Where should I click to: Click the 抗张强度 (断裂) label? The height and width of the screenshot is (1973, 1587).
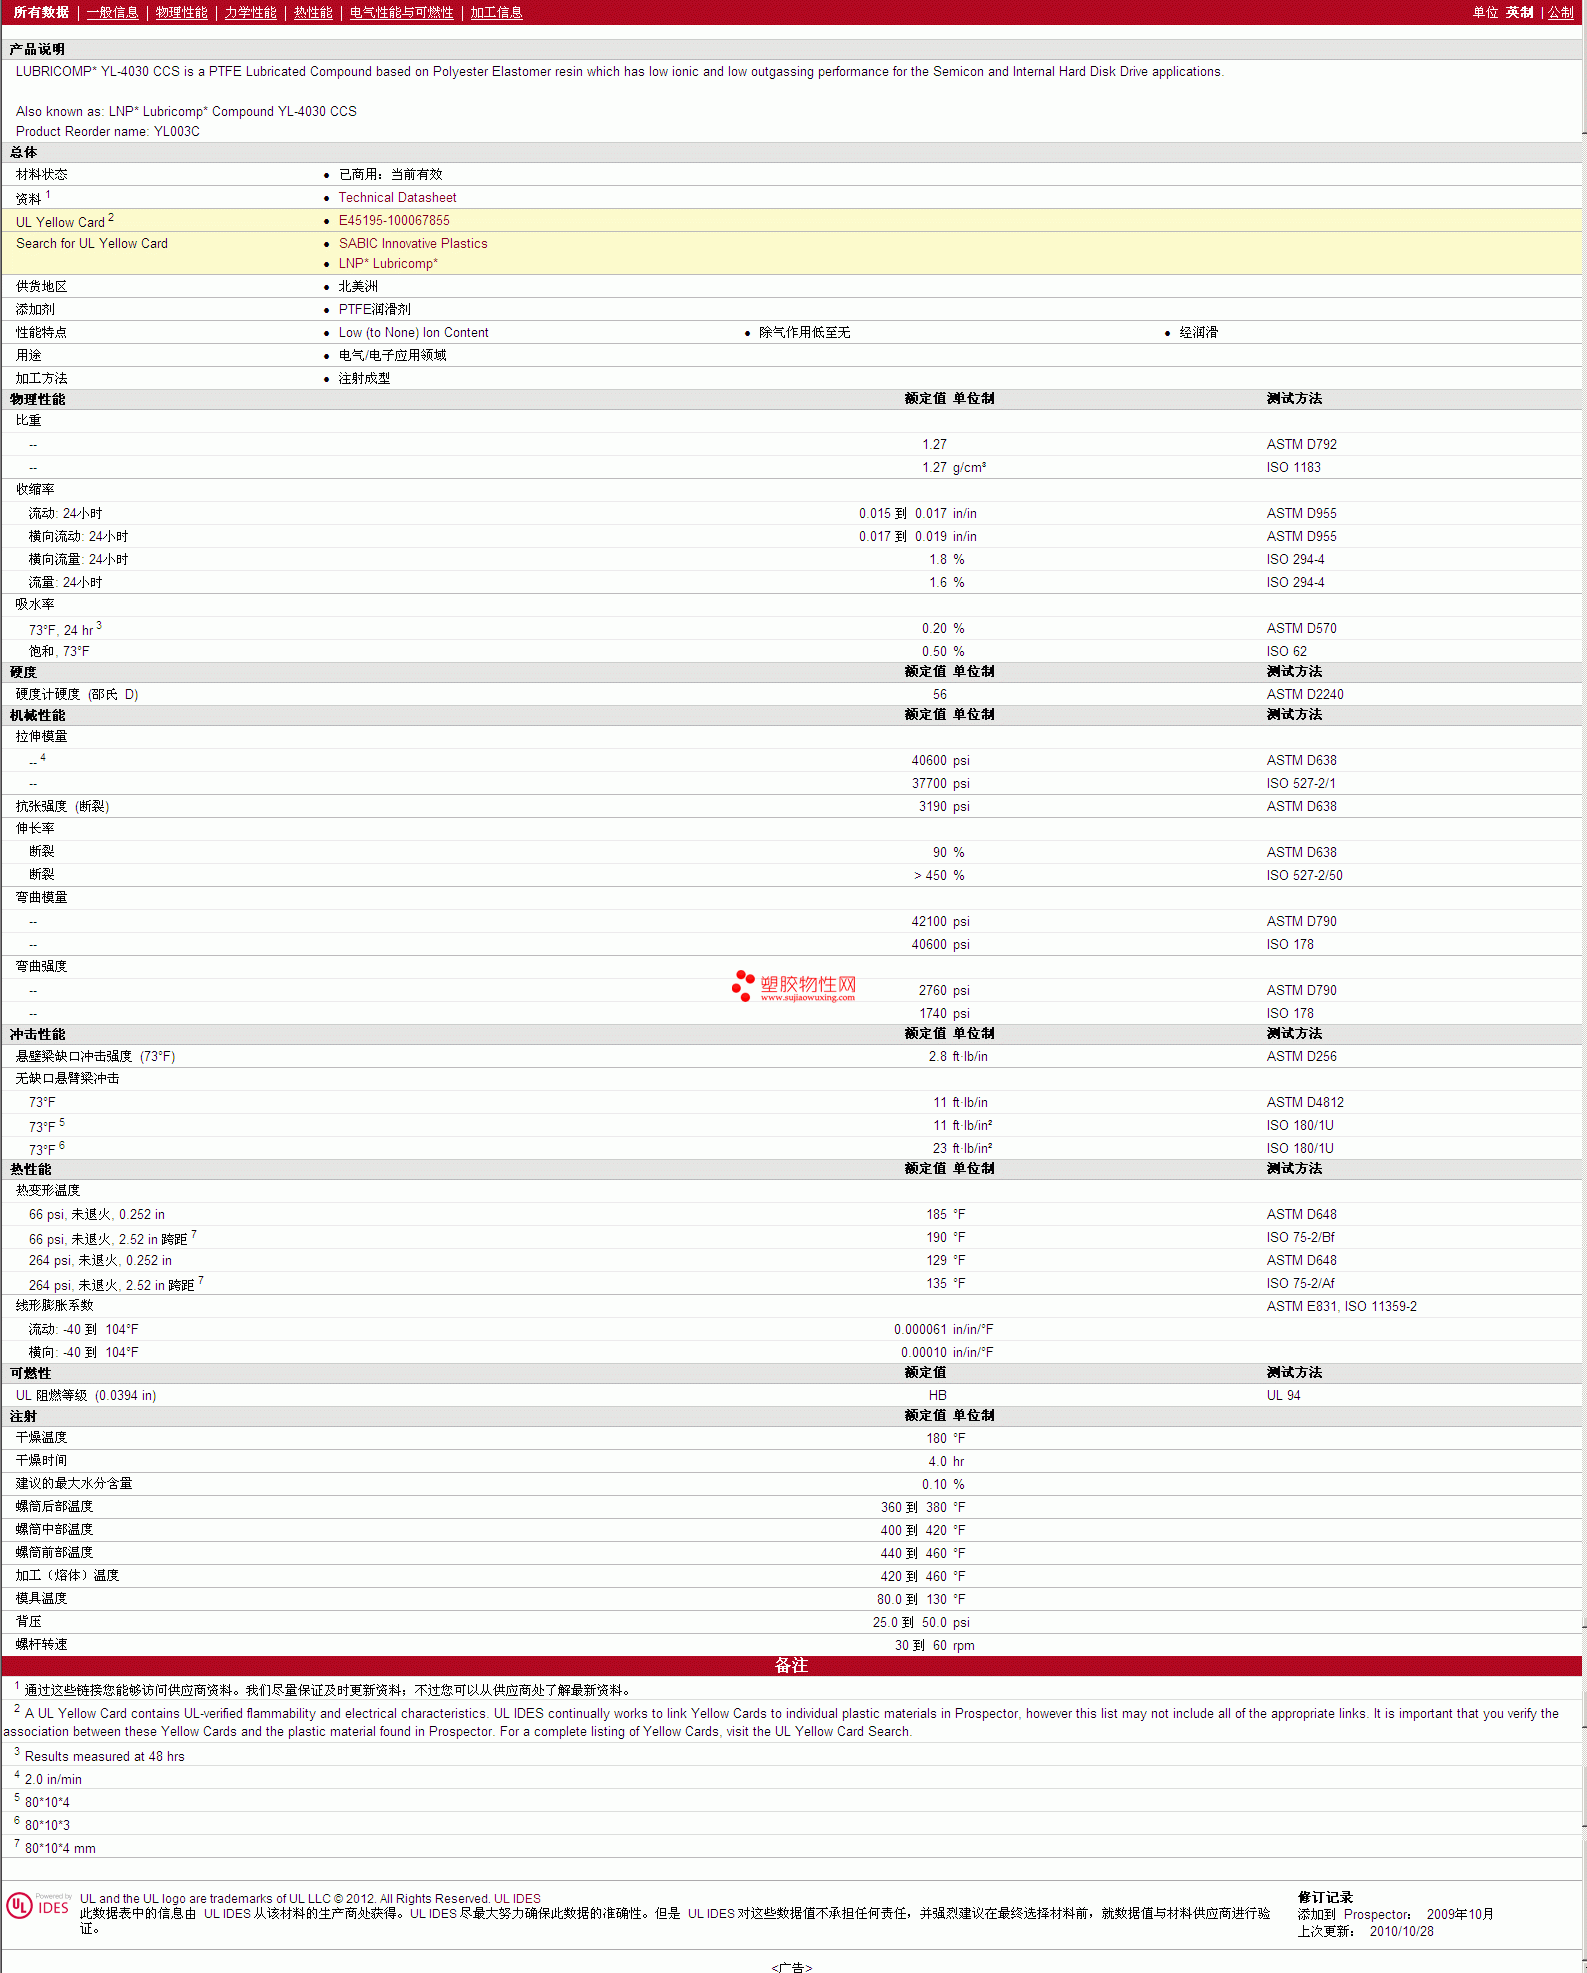[62, 807]
